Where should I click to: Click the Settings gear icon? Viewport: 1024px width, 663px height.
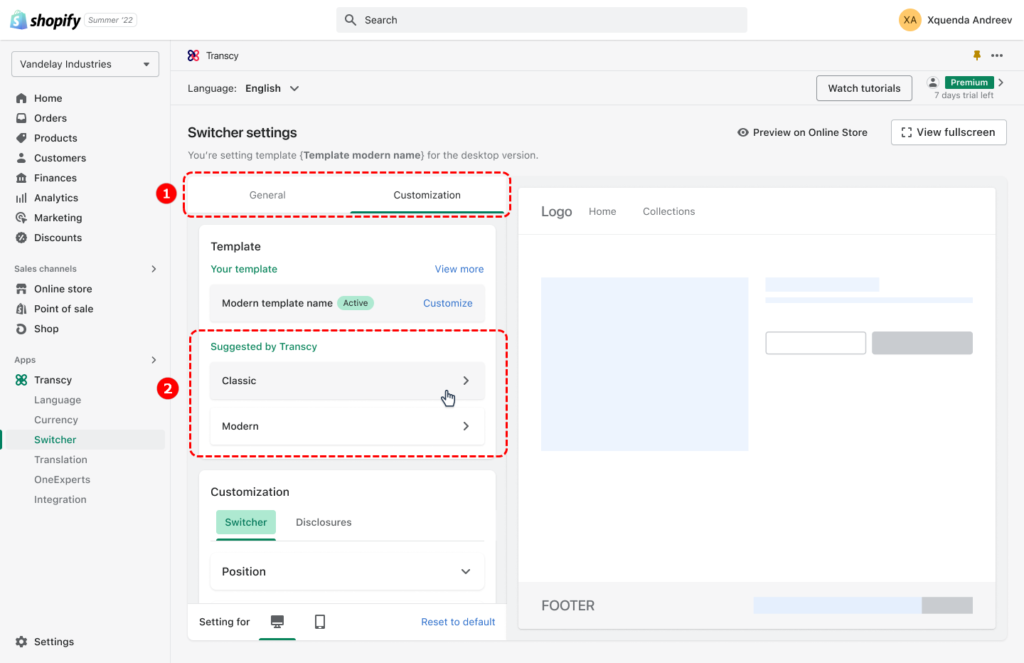pyautogui.click(x=22, y=641)
